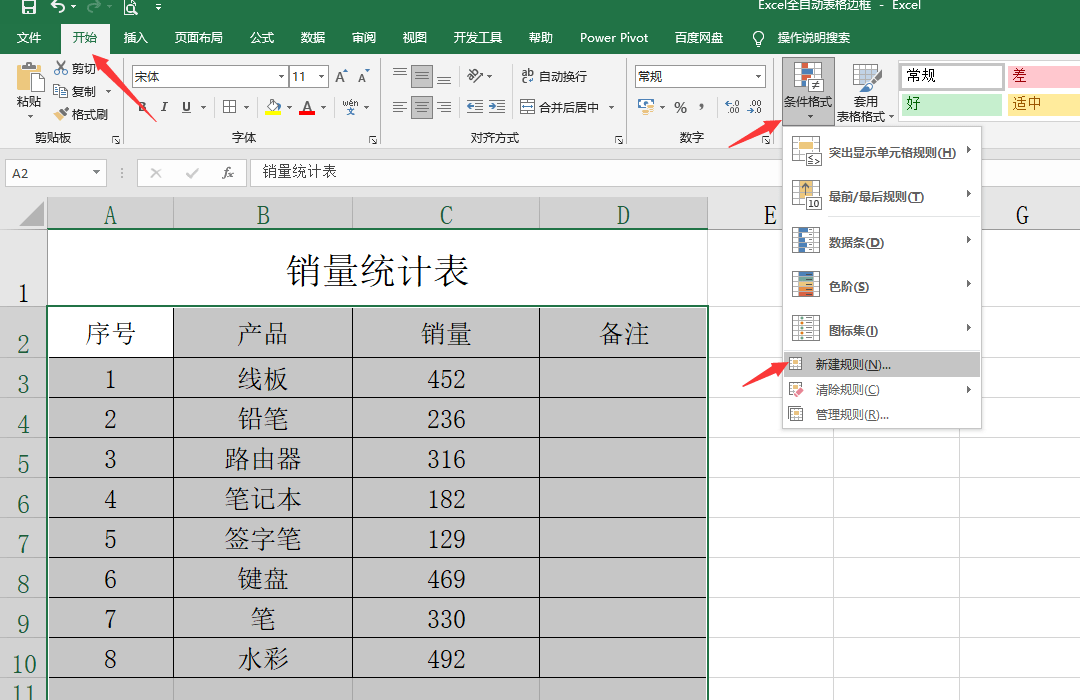Image resolution: width=1080 pixels, height=700 pixels.
Task: Expand 数据条(D) submenu
Action: pos(882,242)
